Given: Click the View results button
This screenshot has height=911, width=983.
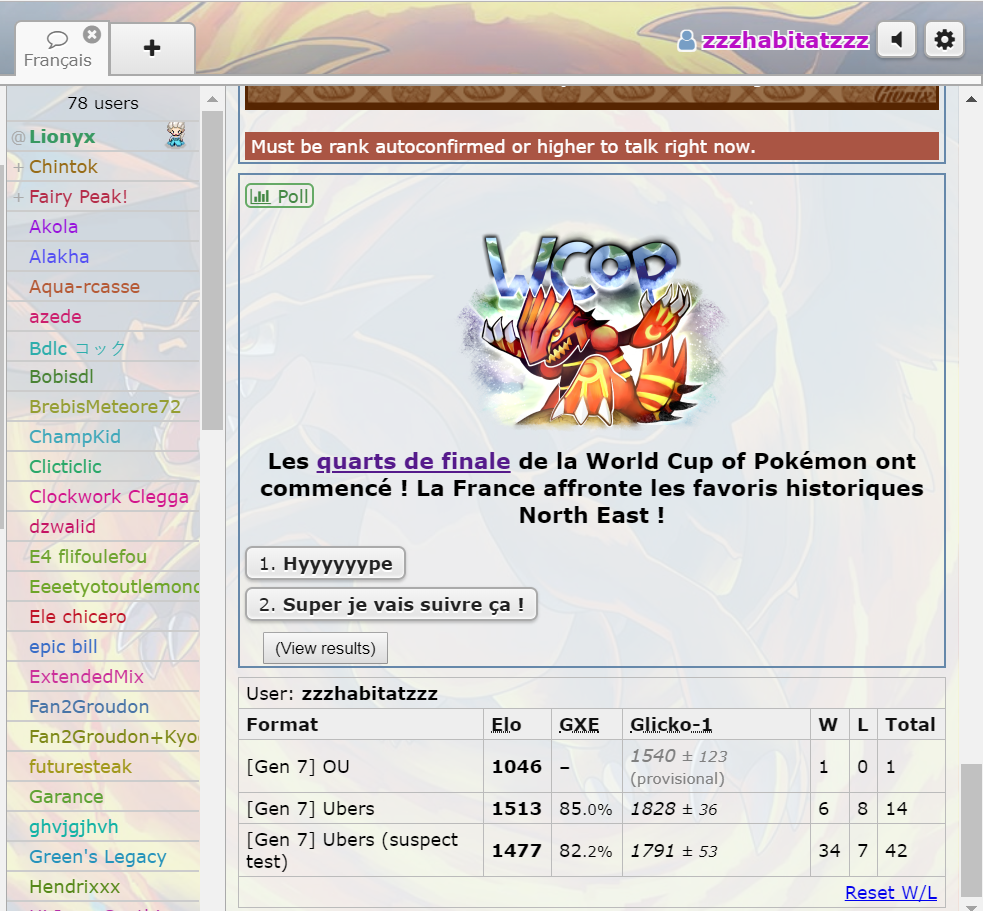Looking at the screenshot, I should pos(325,648).
